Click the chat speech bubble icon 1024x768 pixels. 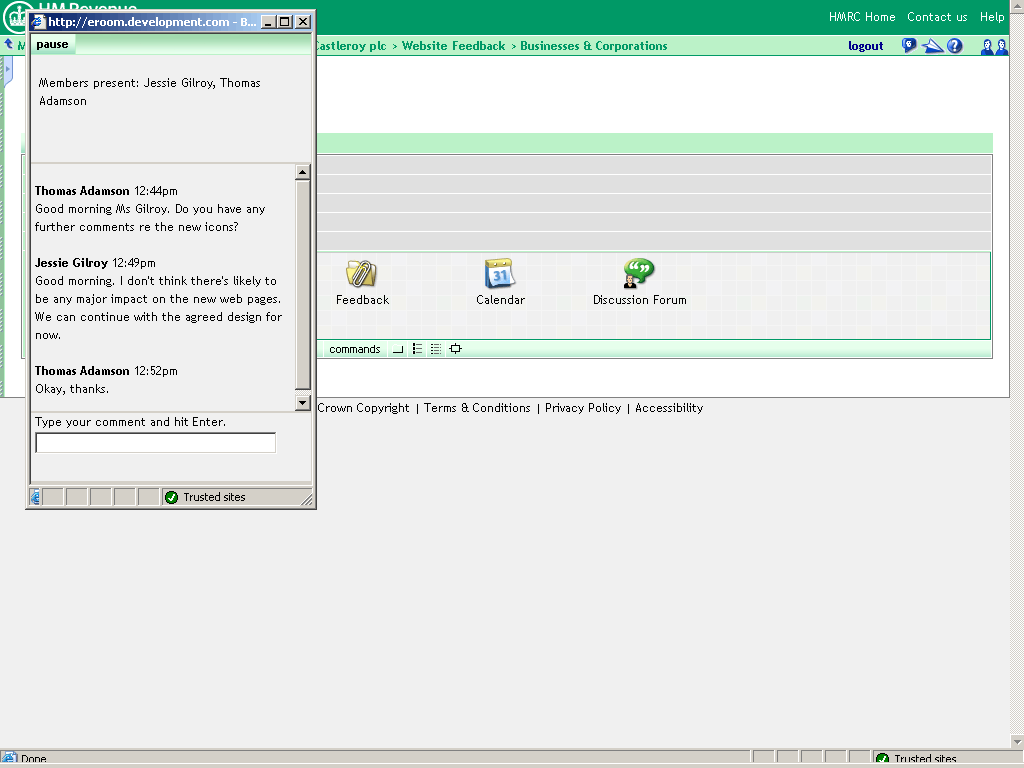(909, 46)
